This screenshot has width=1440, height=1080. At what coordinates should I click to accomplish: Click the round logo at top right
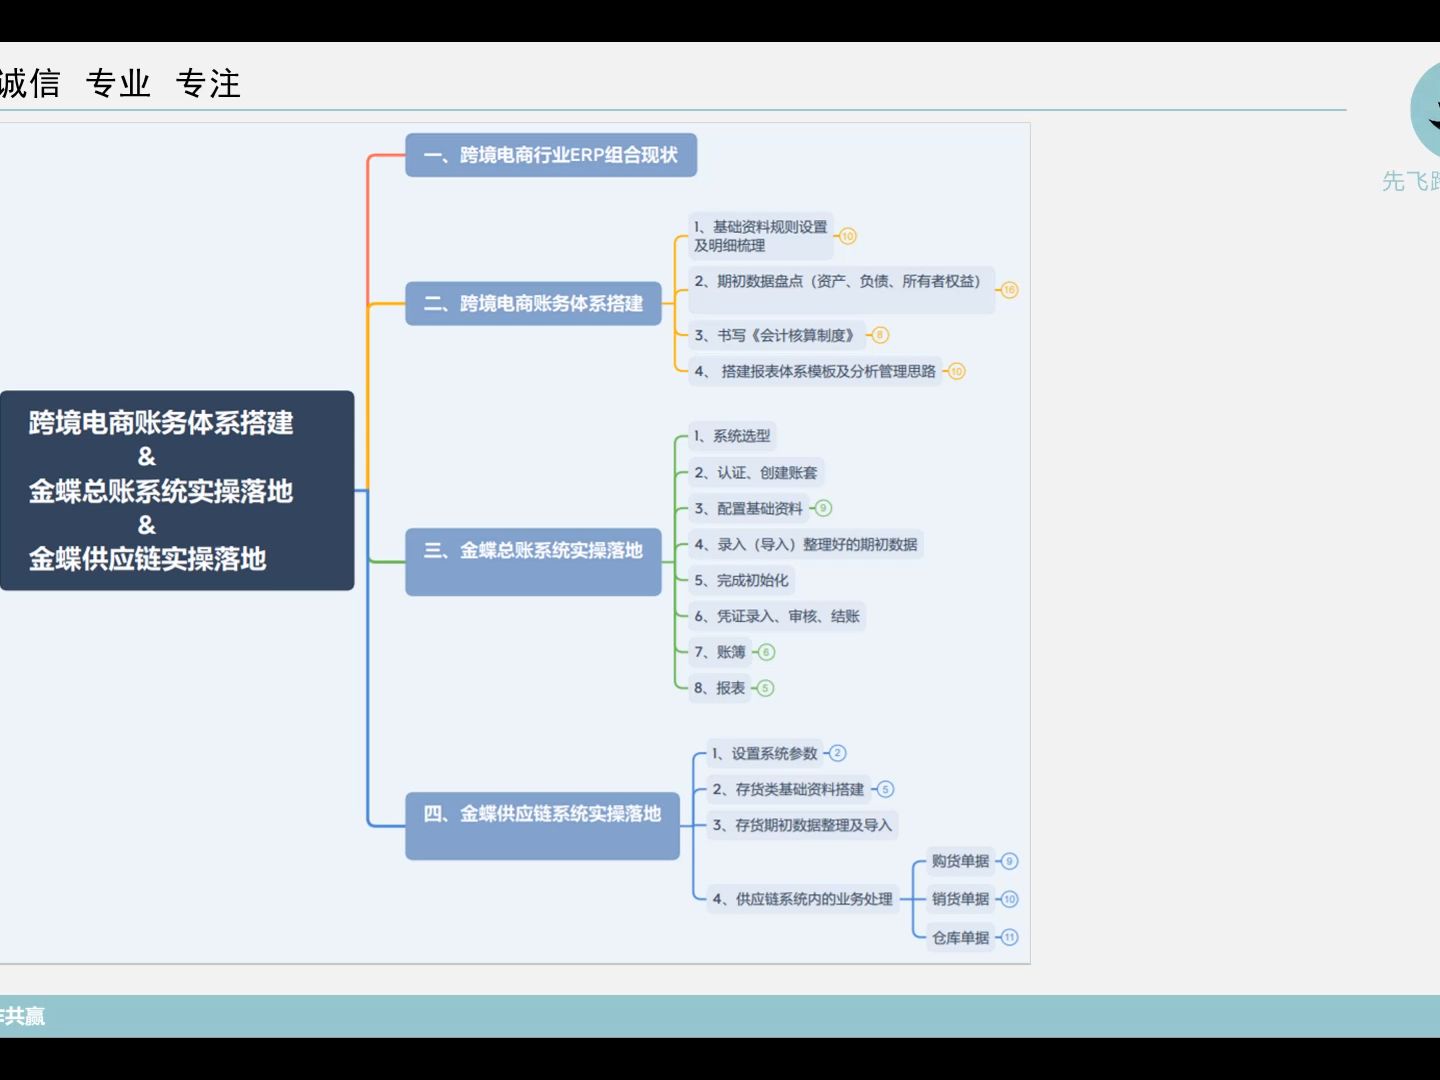[x=1426, y=110]
